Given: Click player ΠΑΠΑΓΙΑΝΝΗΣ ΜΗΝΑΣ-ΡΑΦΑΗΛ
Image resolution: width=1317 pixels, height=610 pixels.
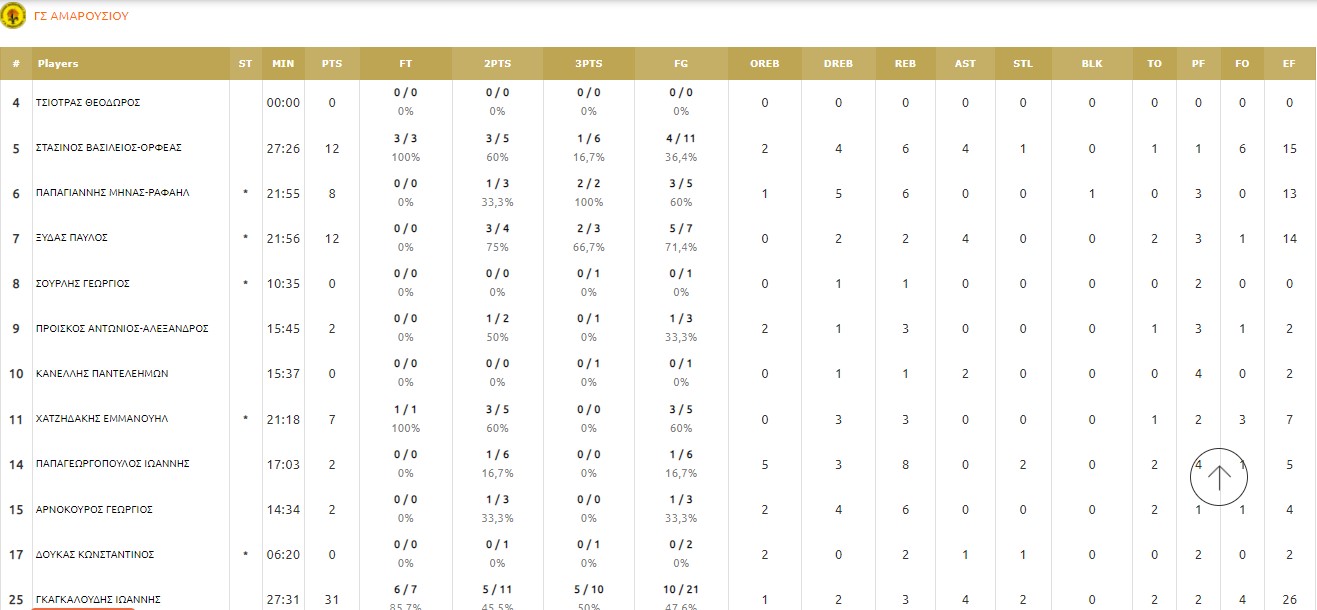Looking at the screenshot, I should [113, 193].
